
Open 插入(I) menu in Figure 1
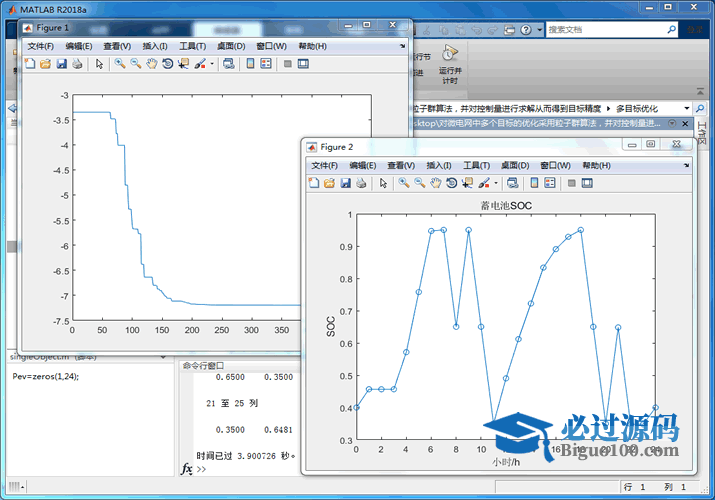coord(155,46)
